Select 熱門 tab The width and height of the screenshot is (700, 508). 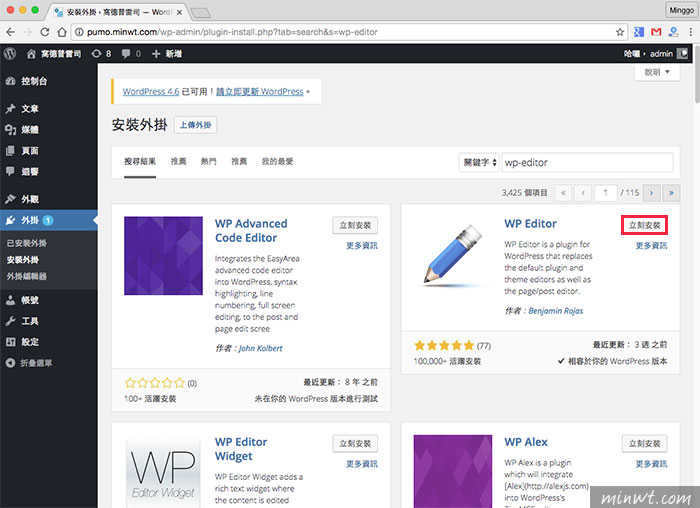coord(208,162)
